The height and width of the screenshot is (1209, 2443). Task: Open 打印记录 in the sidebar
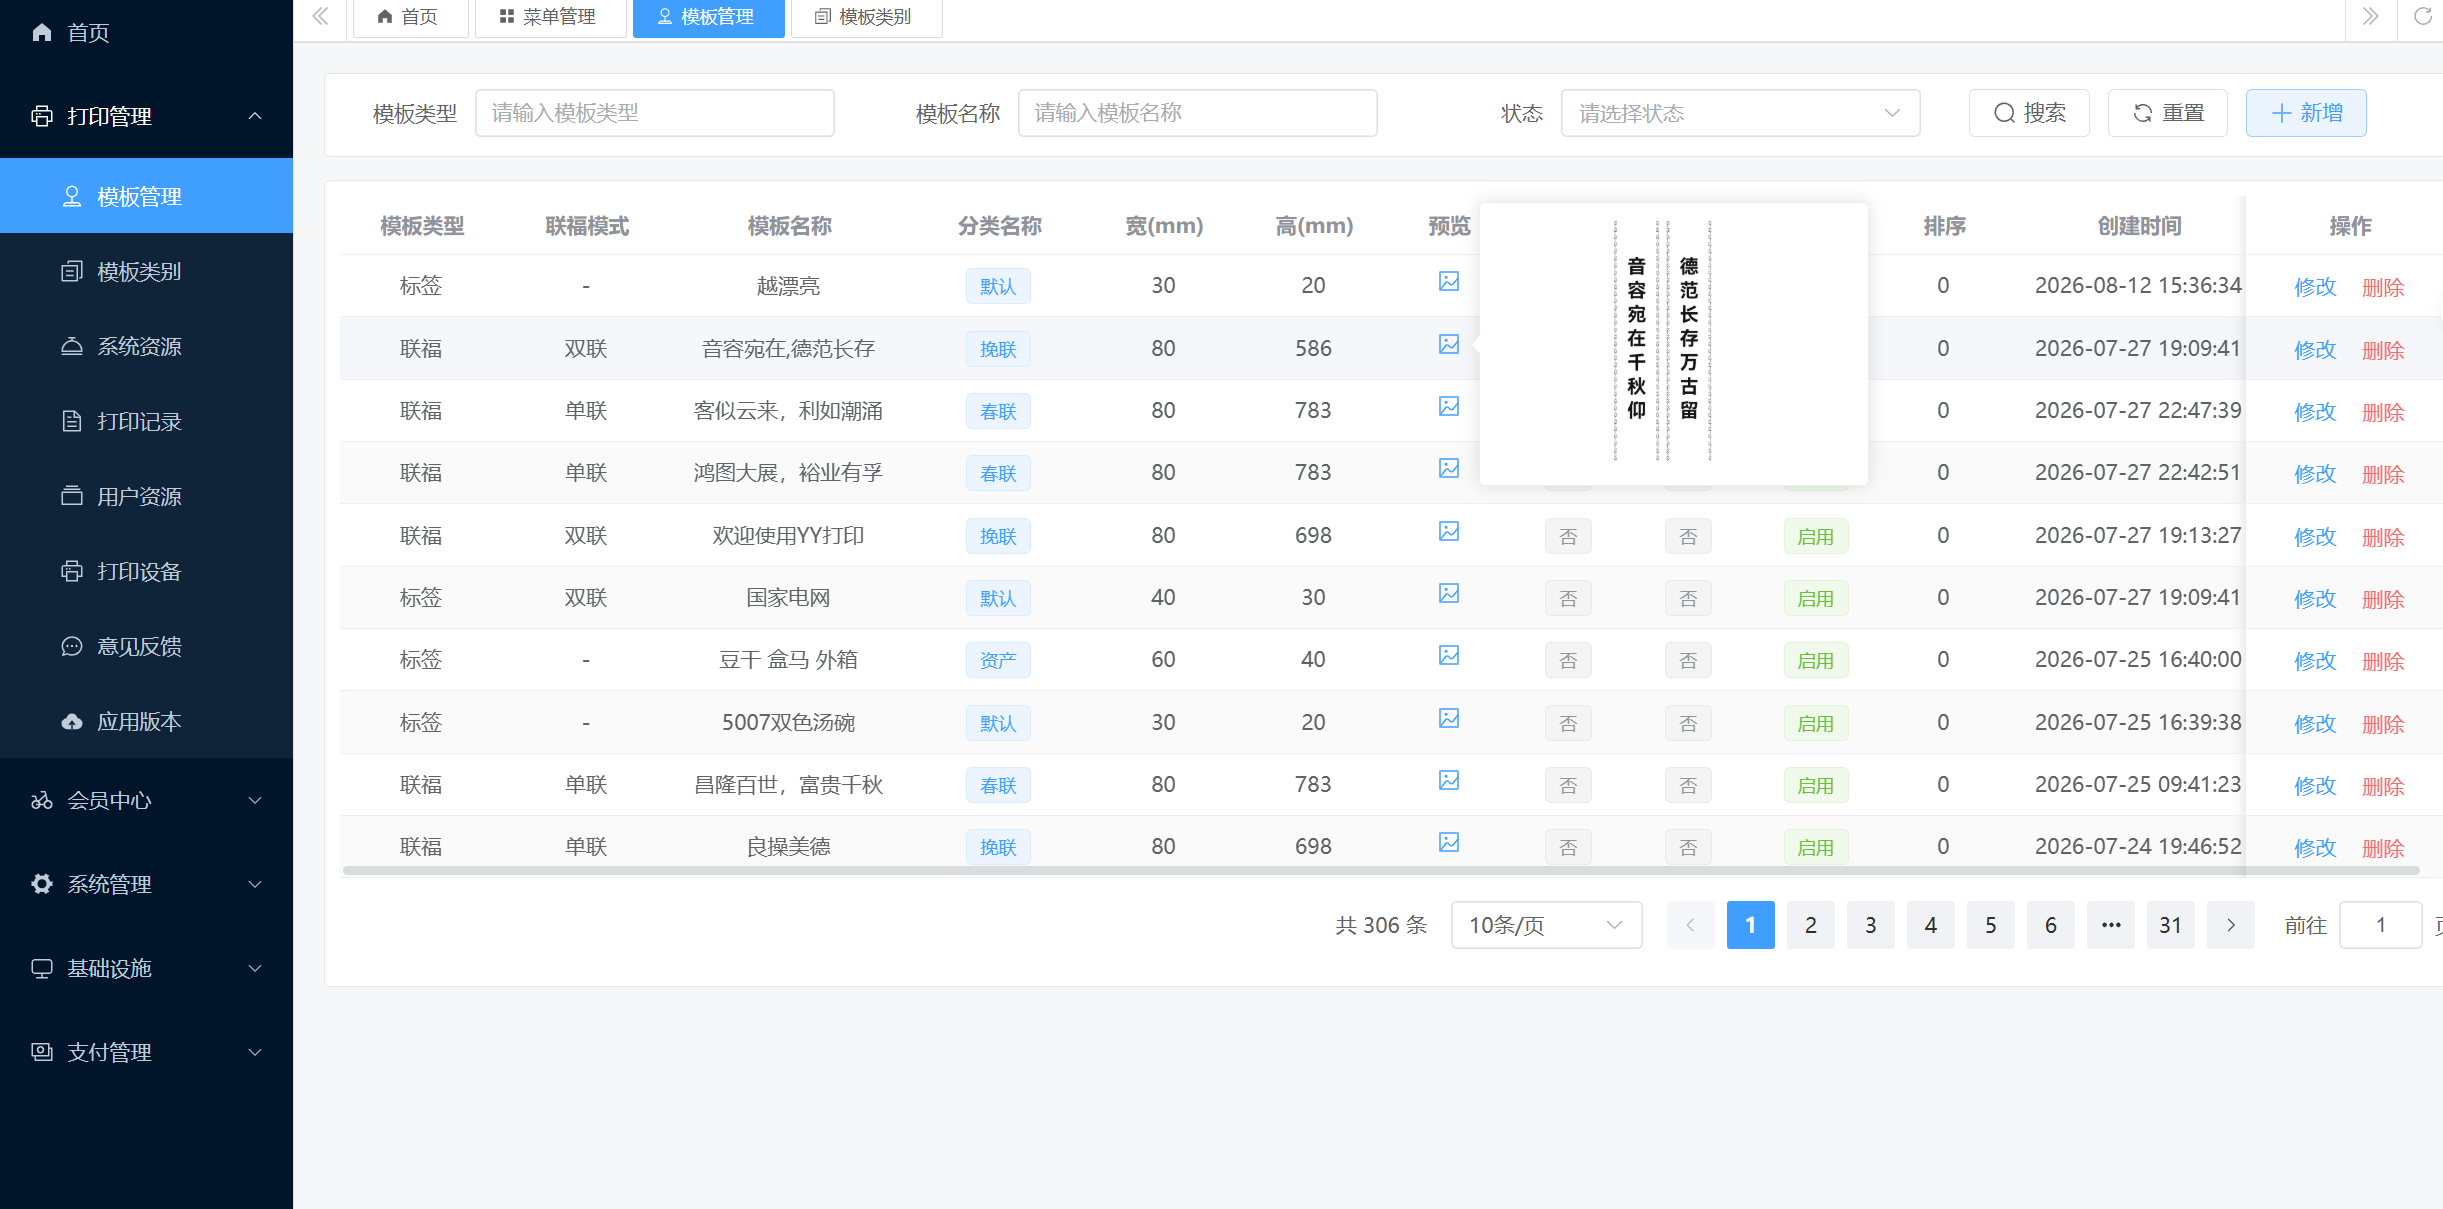146,421
